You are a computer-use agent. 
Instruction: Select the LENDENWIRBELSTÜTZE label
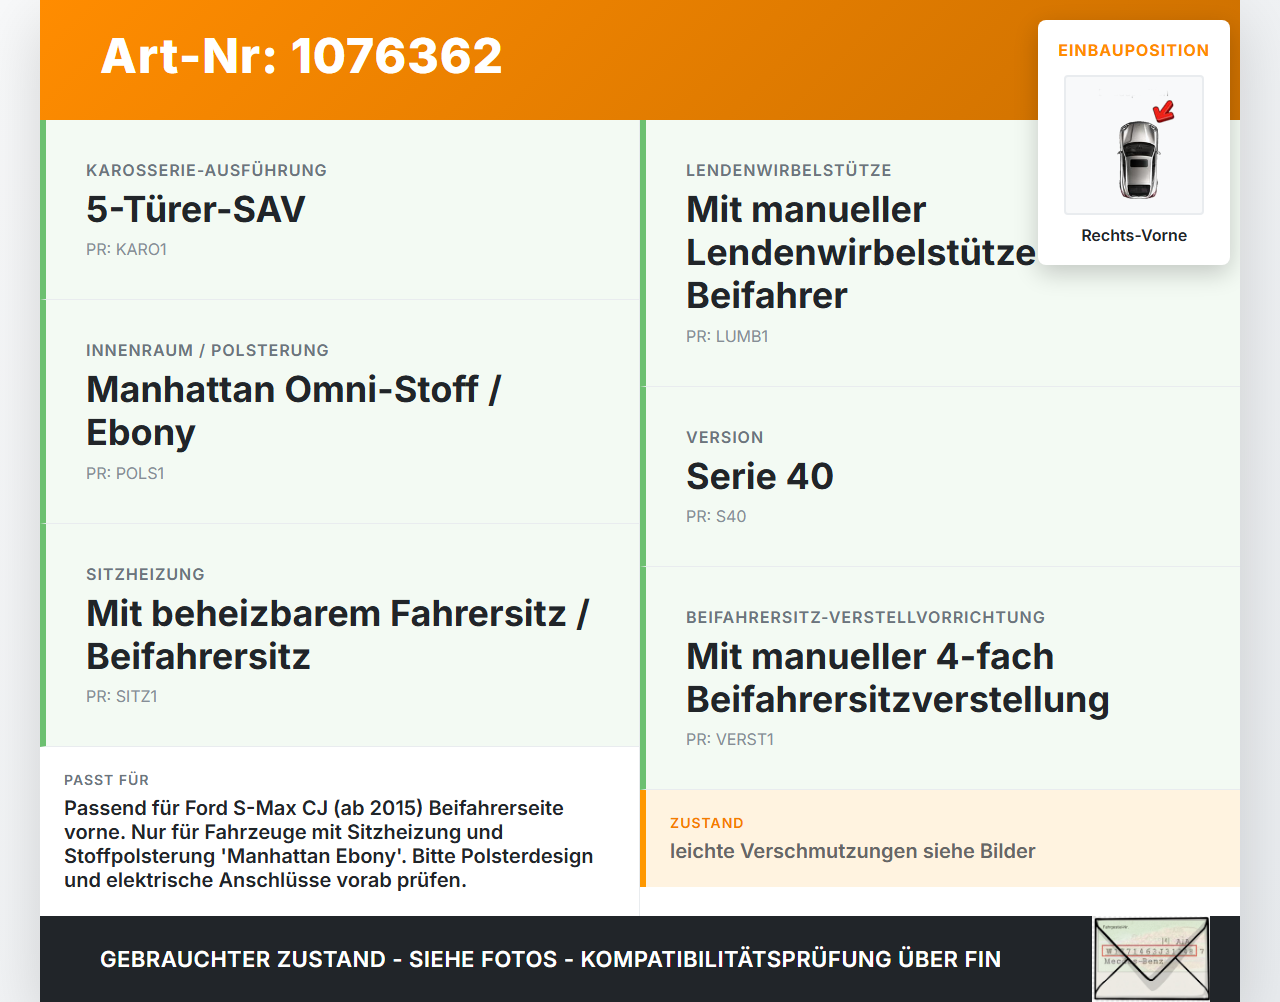click(789, 170)
